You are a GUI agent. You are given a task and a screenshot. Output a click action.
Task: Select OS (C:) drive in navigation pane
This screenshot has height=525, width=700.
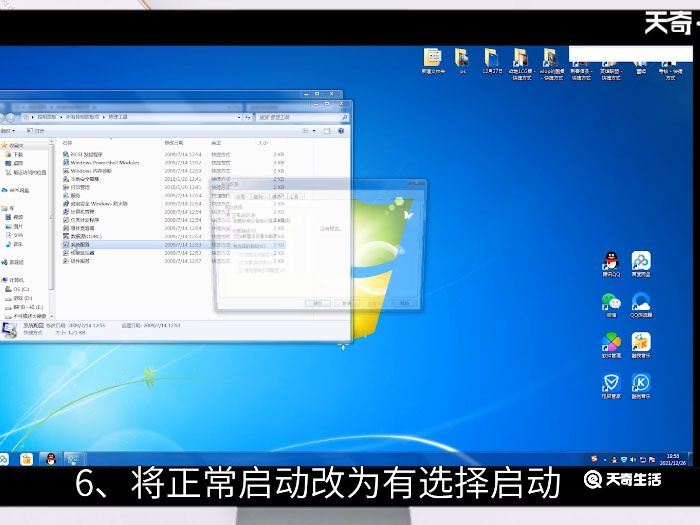click(x=17, y=289)
